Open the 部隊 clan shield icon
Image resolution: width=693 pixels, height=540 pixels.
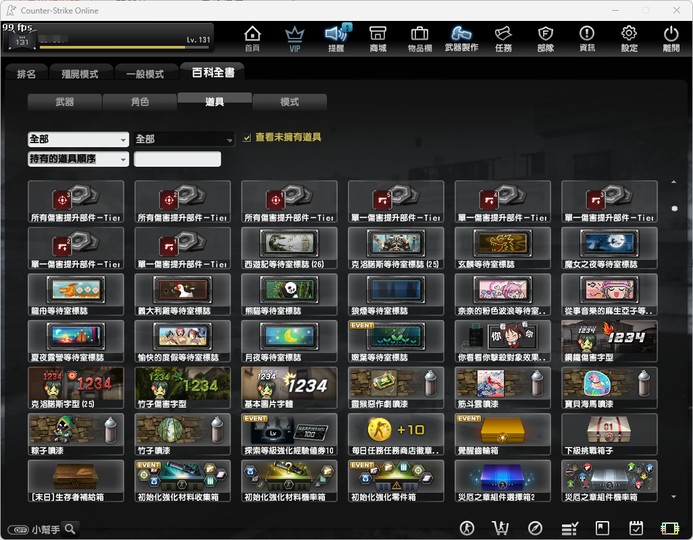tap(545, 38)
